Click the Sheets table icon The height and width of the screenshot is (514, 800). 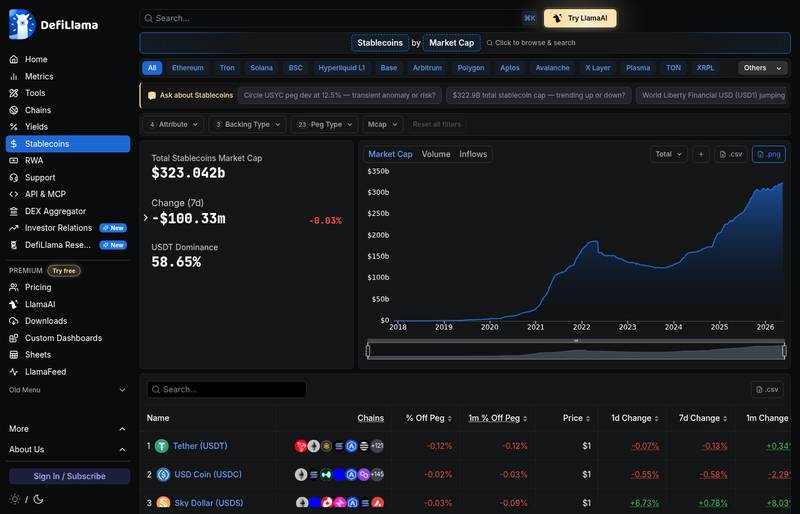[14, 355]
